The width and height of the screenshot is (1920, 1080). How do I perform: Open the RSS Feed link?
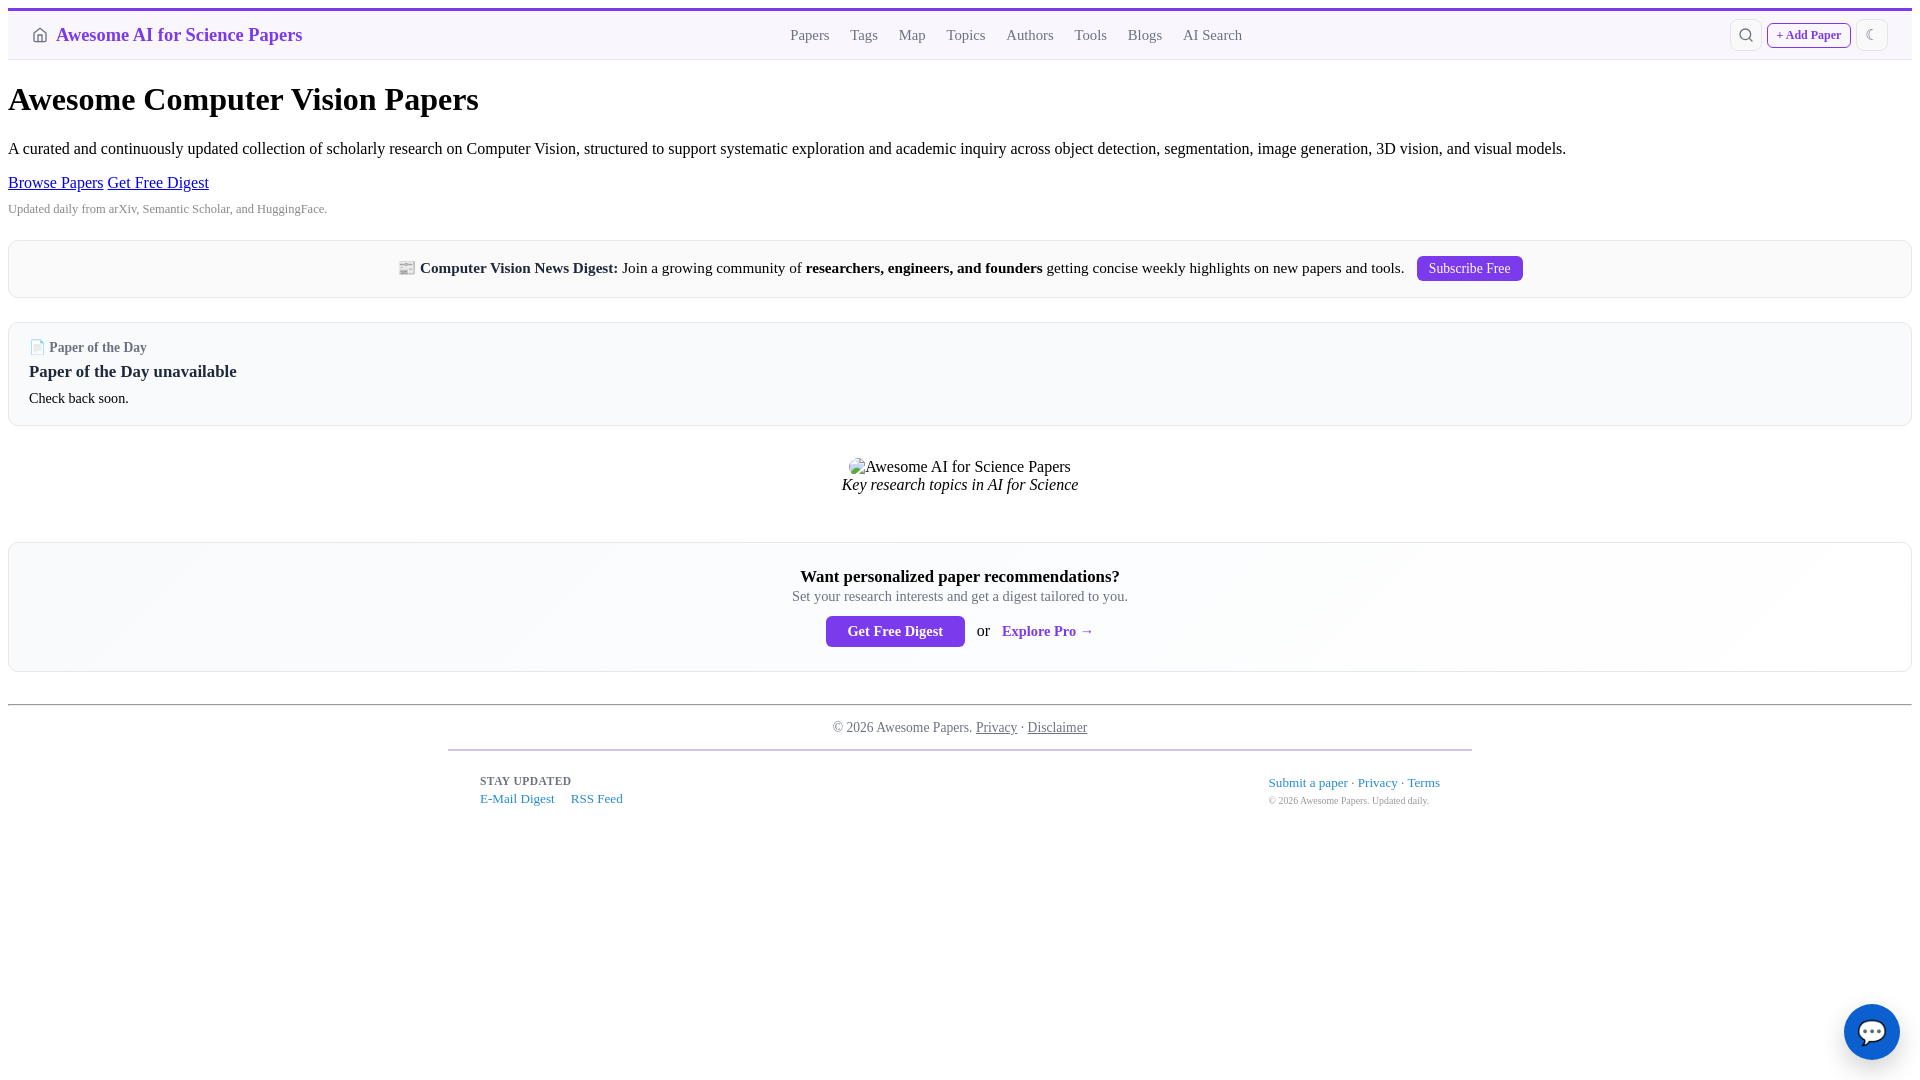point(597,799)
